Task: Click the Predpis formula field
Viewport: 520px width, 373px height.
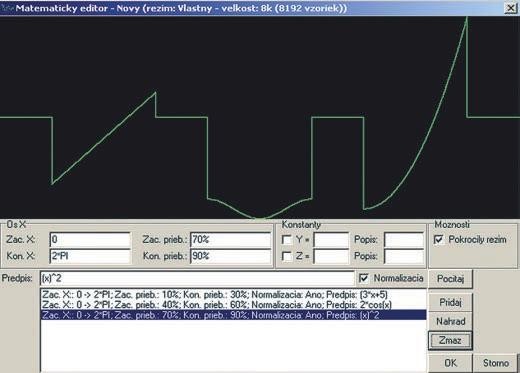Action: click(x=197, y=278)
